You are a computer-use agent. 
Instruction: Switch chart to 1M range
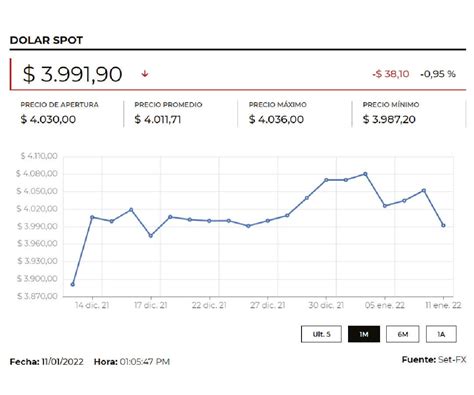pyautogui.click(x=364, y=334)
